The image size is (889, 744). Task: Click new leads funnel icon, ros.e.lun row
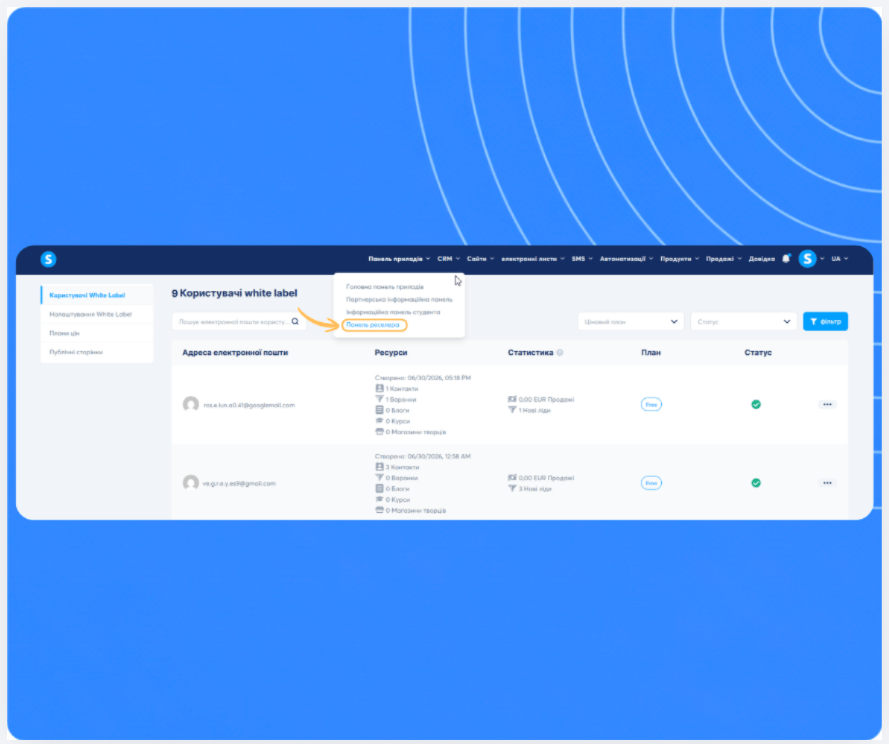pyautogui.click(x=512, y=409)
